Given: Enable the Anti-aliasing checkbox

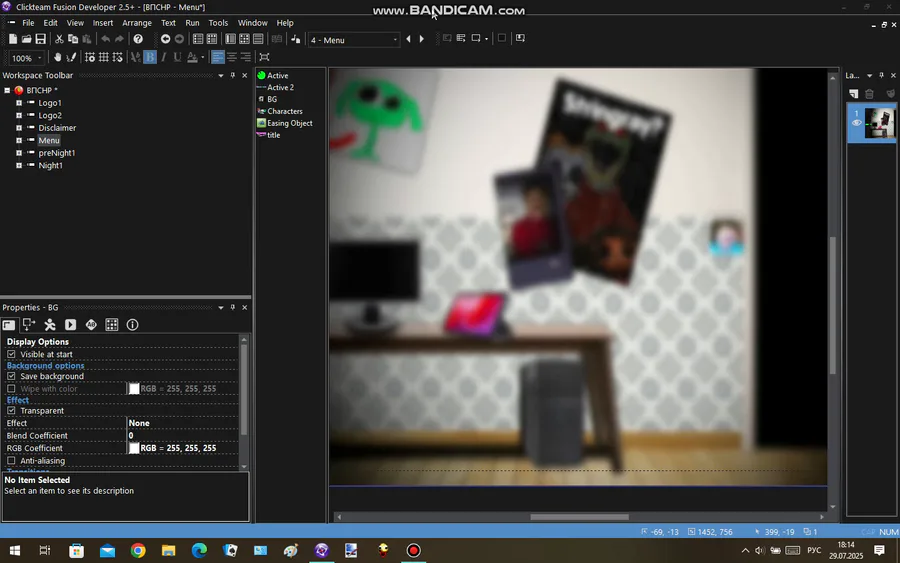Looking at the screenshot, I should pos(11,460).
